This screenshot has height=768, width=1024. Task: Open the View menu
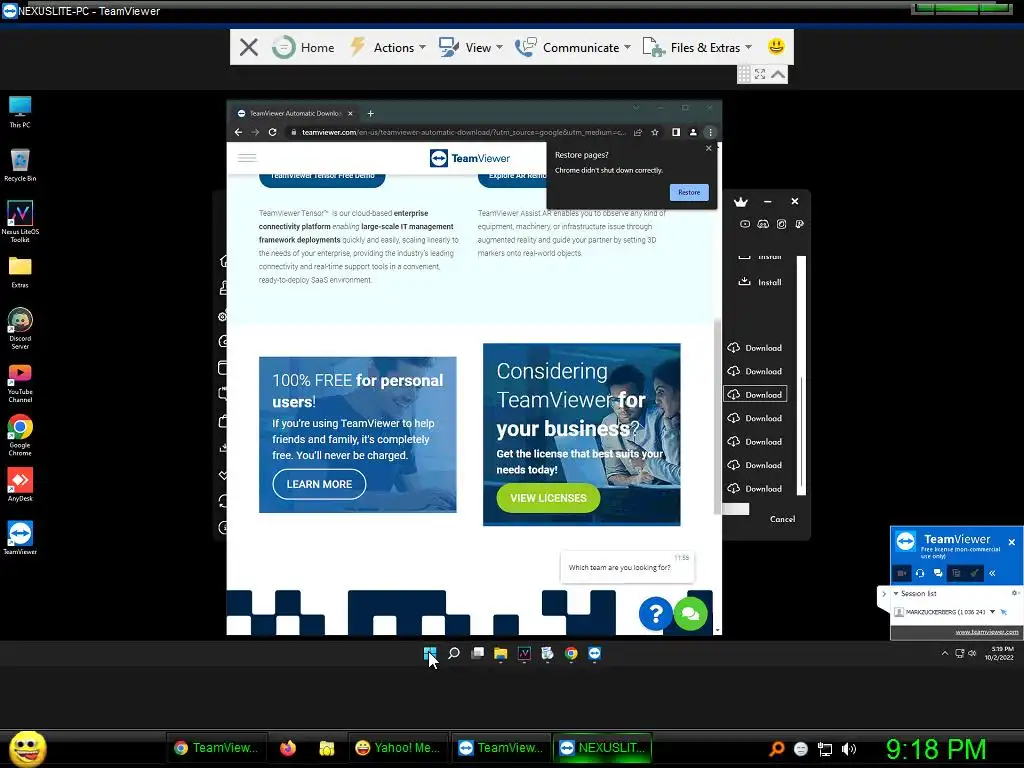click(x=471, y=47)
